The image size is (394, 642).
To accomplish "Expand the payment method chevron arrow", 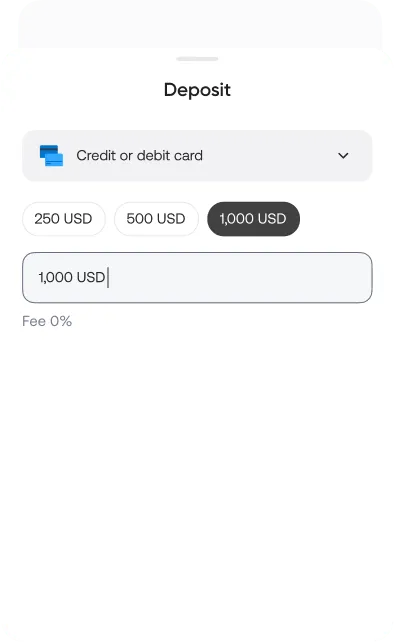I will 343,156.
